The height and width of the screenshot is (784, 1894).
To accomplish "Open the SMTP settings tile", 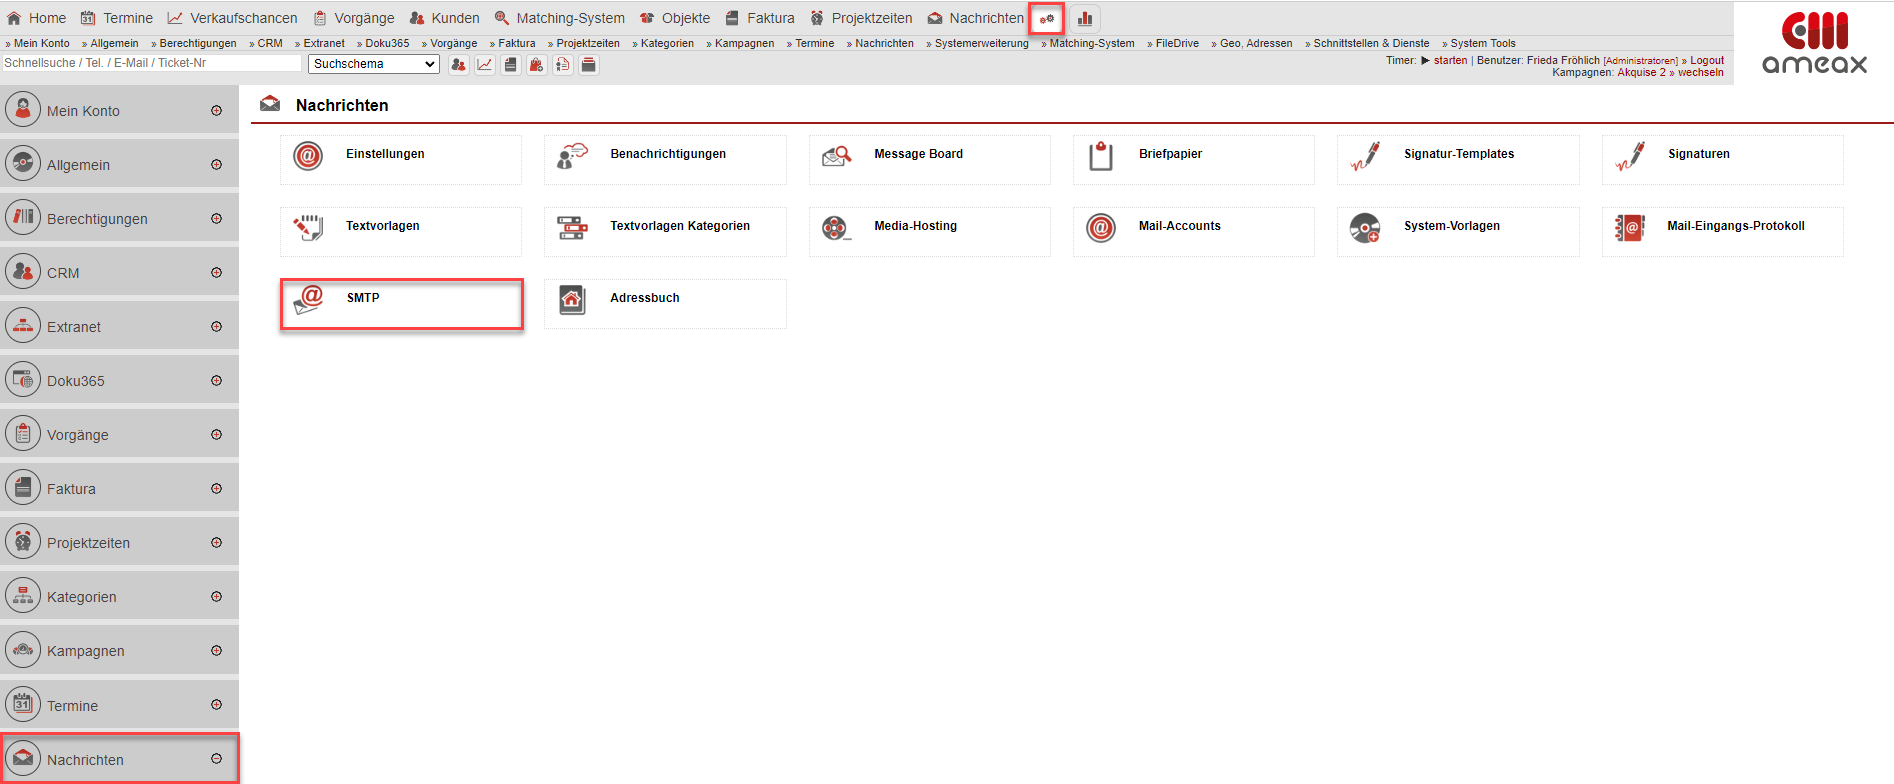I will (x=401, y=303).
